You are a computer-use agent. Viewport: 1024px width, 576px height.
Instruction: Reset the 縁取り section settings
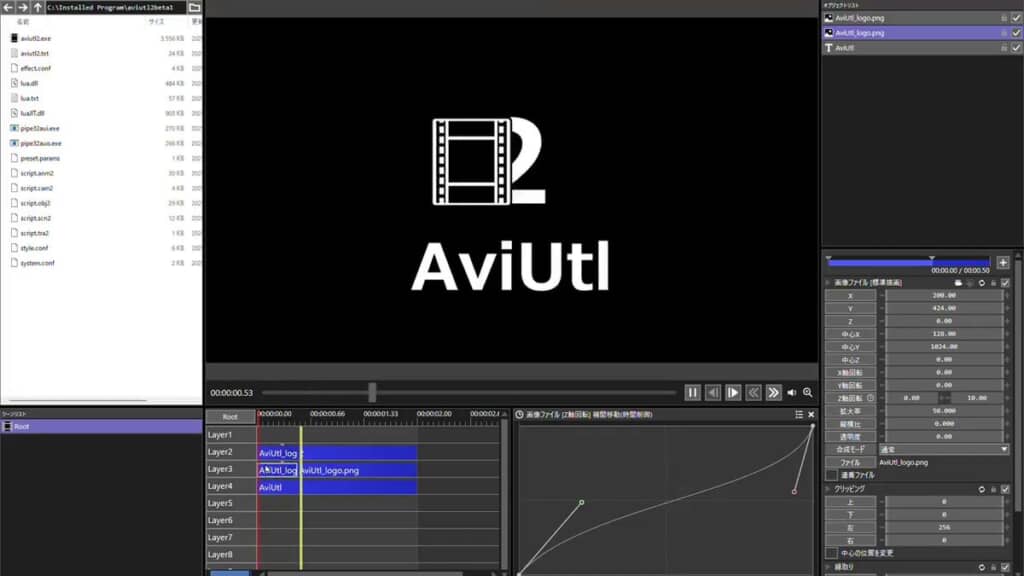(x=982, y=568)
